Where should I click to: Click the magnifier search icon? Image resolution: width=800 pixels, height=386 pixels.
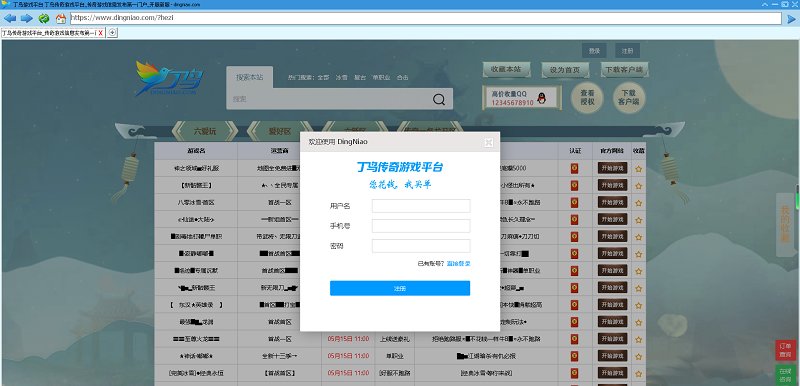coord(439,99)
